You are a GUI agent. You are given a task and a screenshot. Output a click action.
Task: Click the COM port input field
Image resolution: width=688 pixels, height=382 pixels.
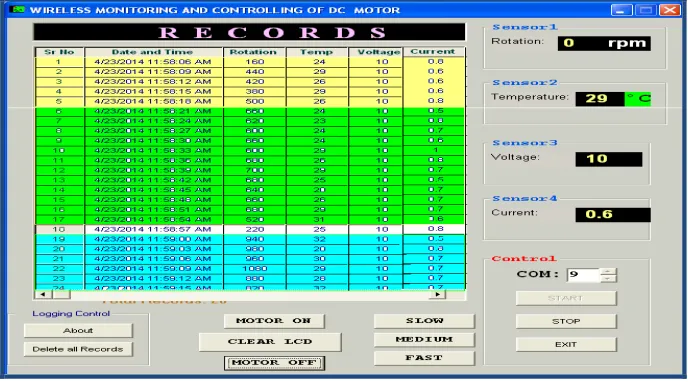click(583, 275)
